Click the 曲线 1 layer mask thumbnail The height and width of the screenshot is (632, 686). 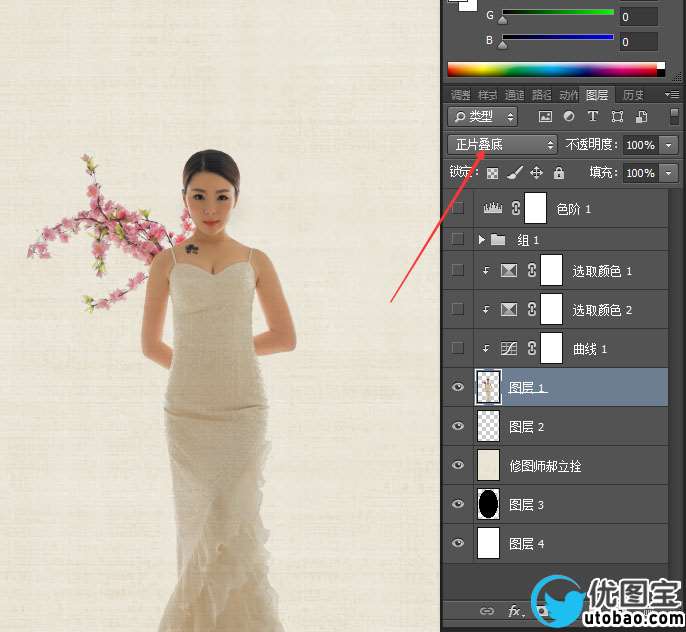pyautogui.click(x=551, y=348)
